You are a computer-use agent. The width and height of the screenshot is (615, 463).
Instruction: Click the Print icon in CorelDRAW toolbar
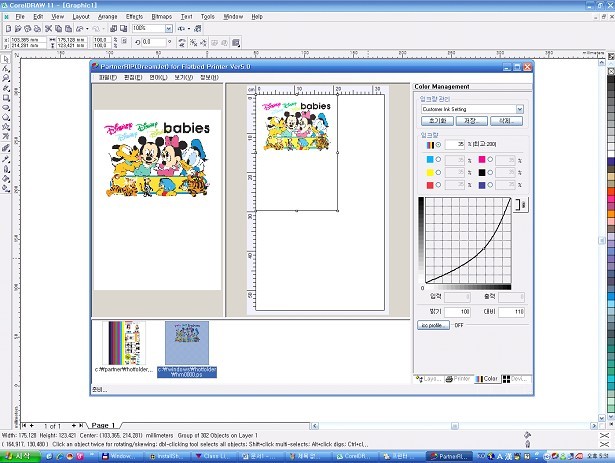pos(37,29)
